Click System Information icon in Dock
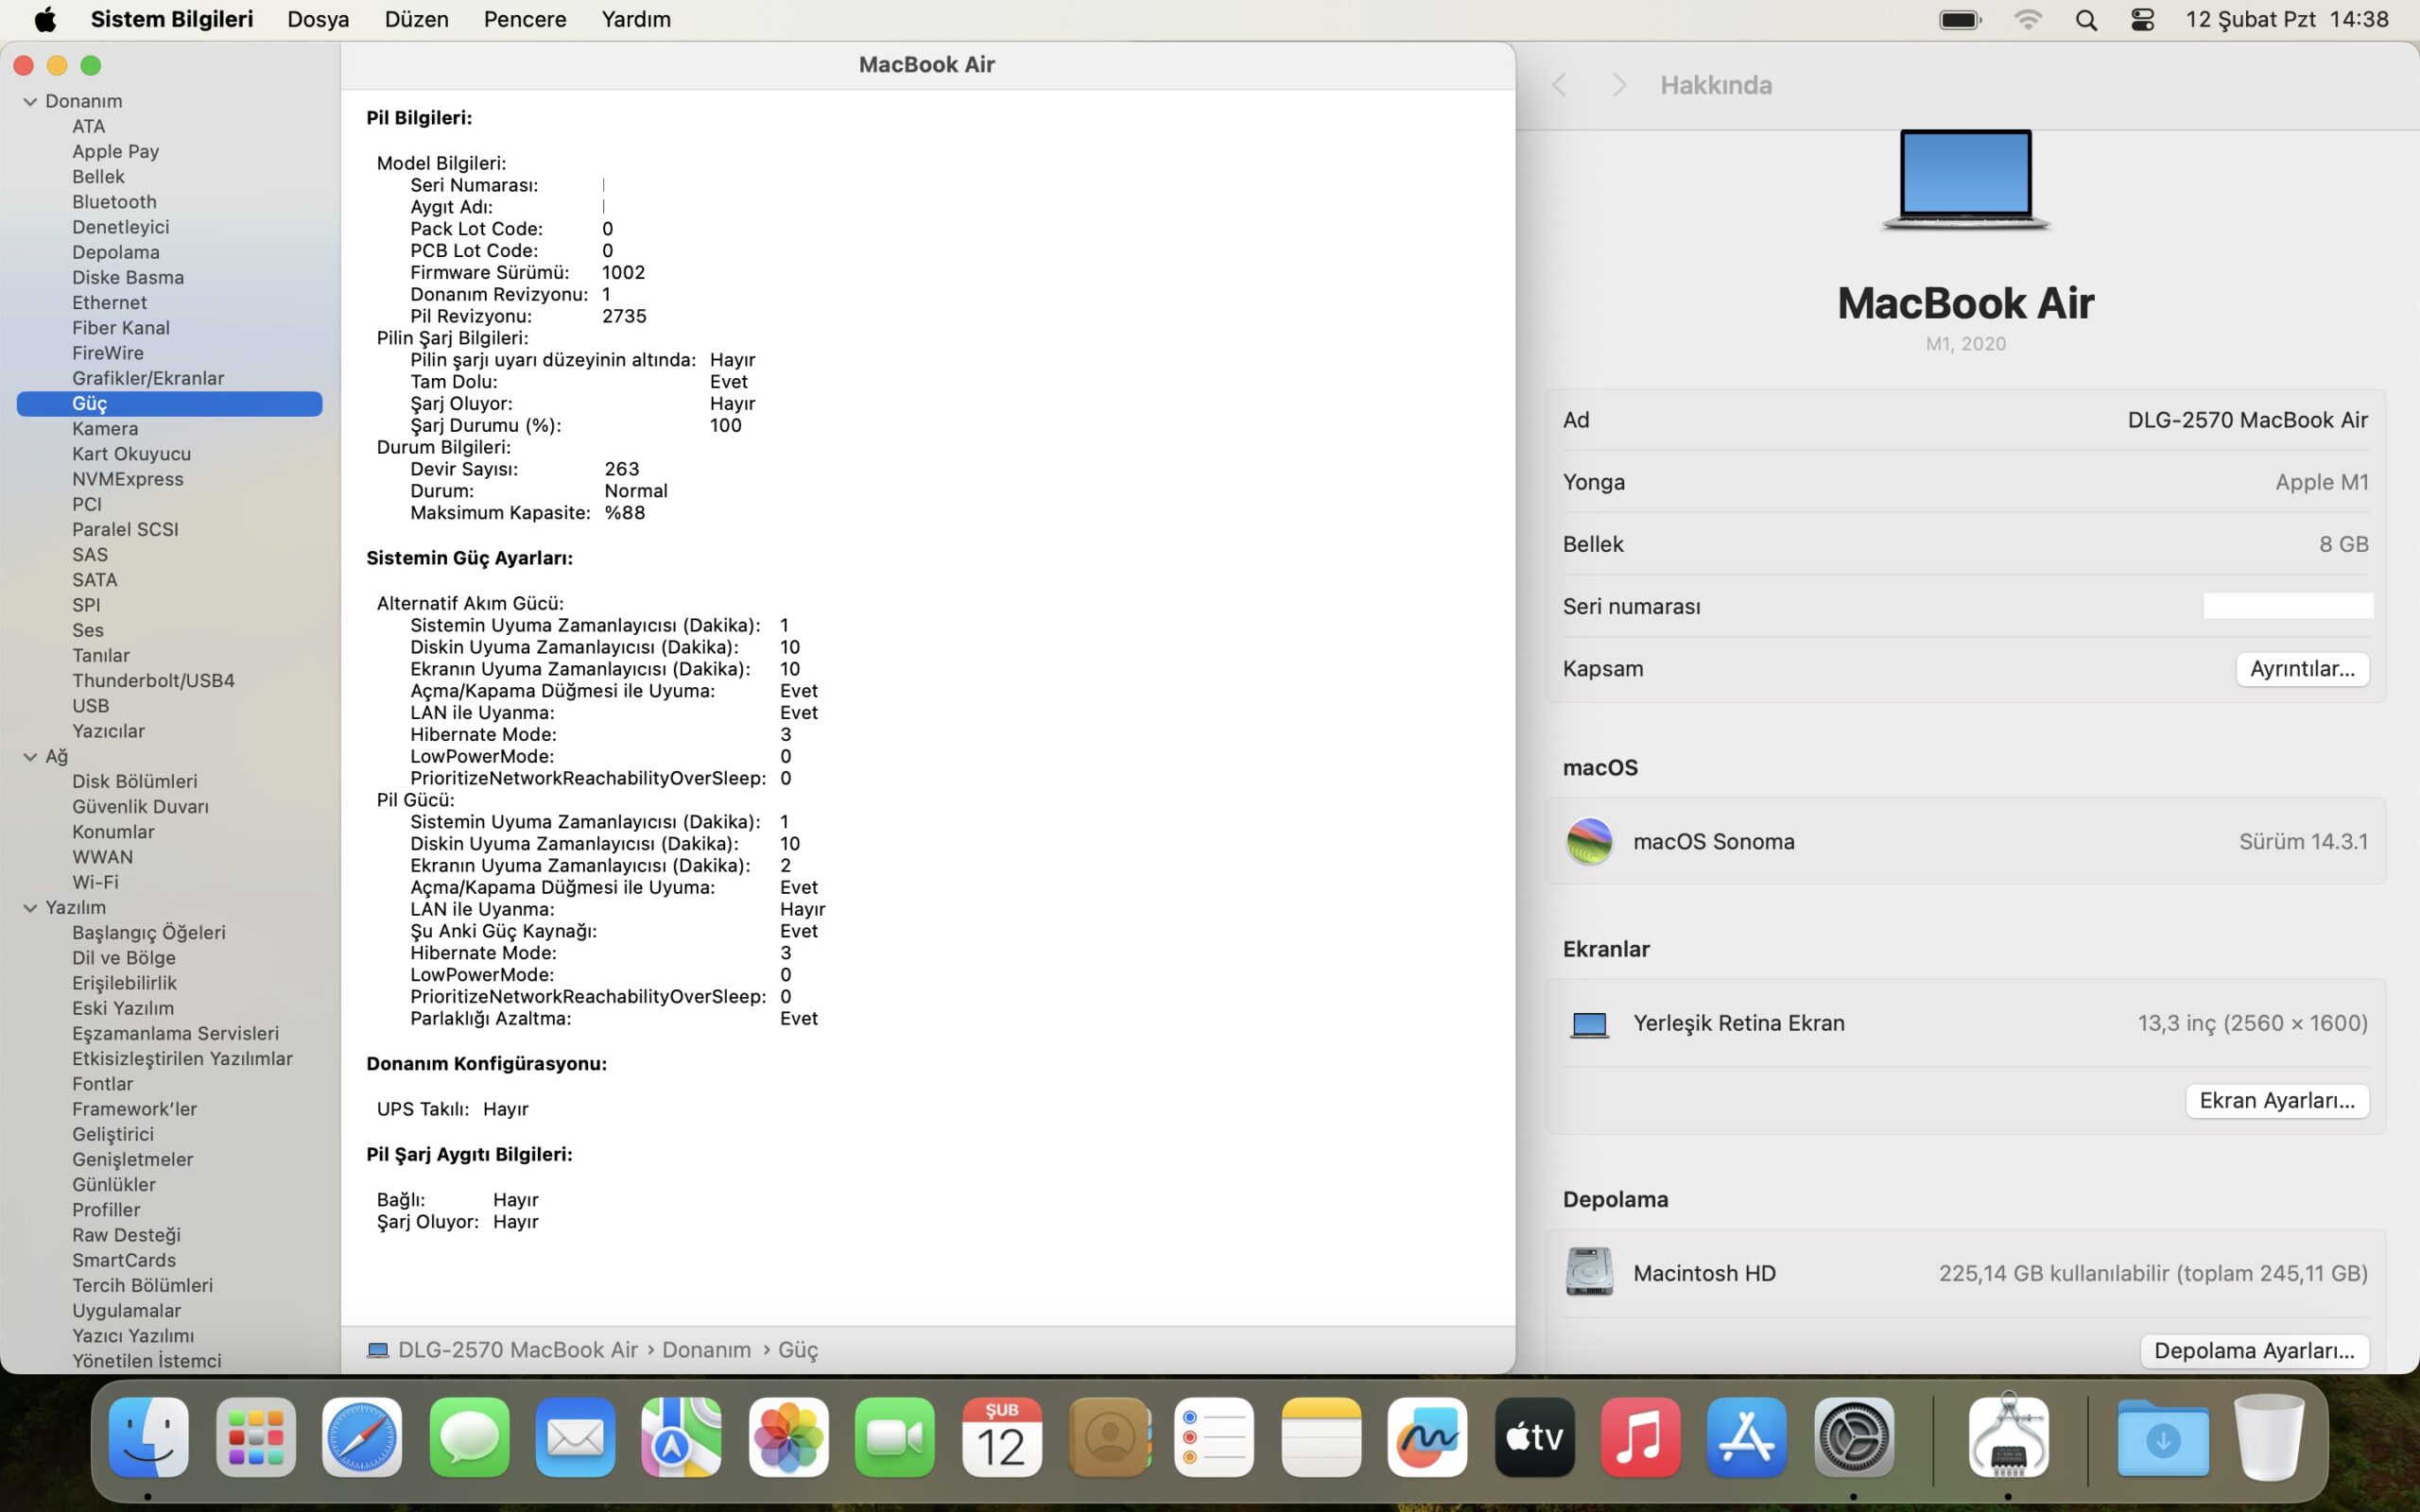Image resolution: width=2420 pixels, height=1512 pixels. click(x=2008, y=1437)
